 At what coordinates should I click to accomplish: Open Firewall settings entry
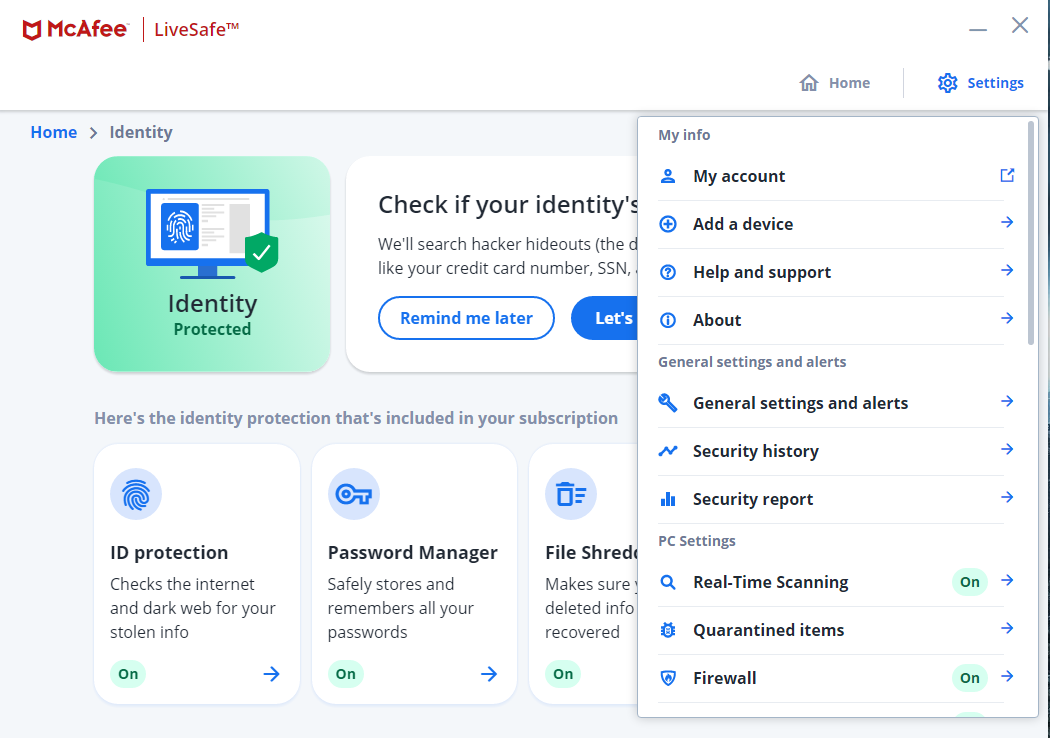pyautogui.click(x=836, y=678)
